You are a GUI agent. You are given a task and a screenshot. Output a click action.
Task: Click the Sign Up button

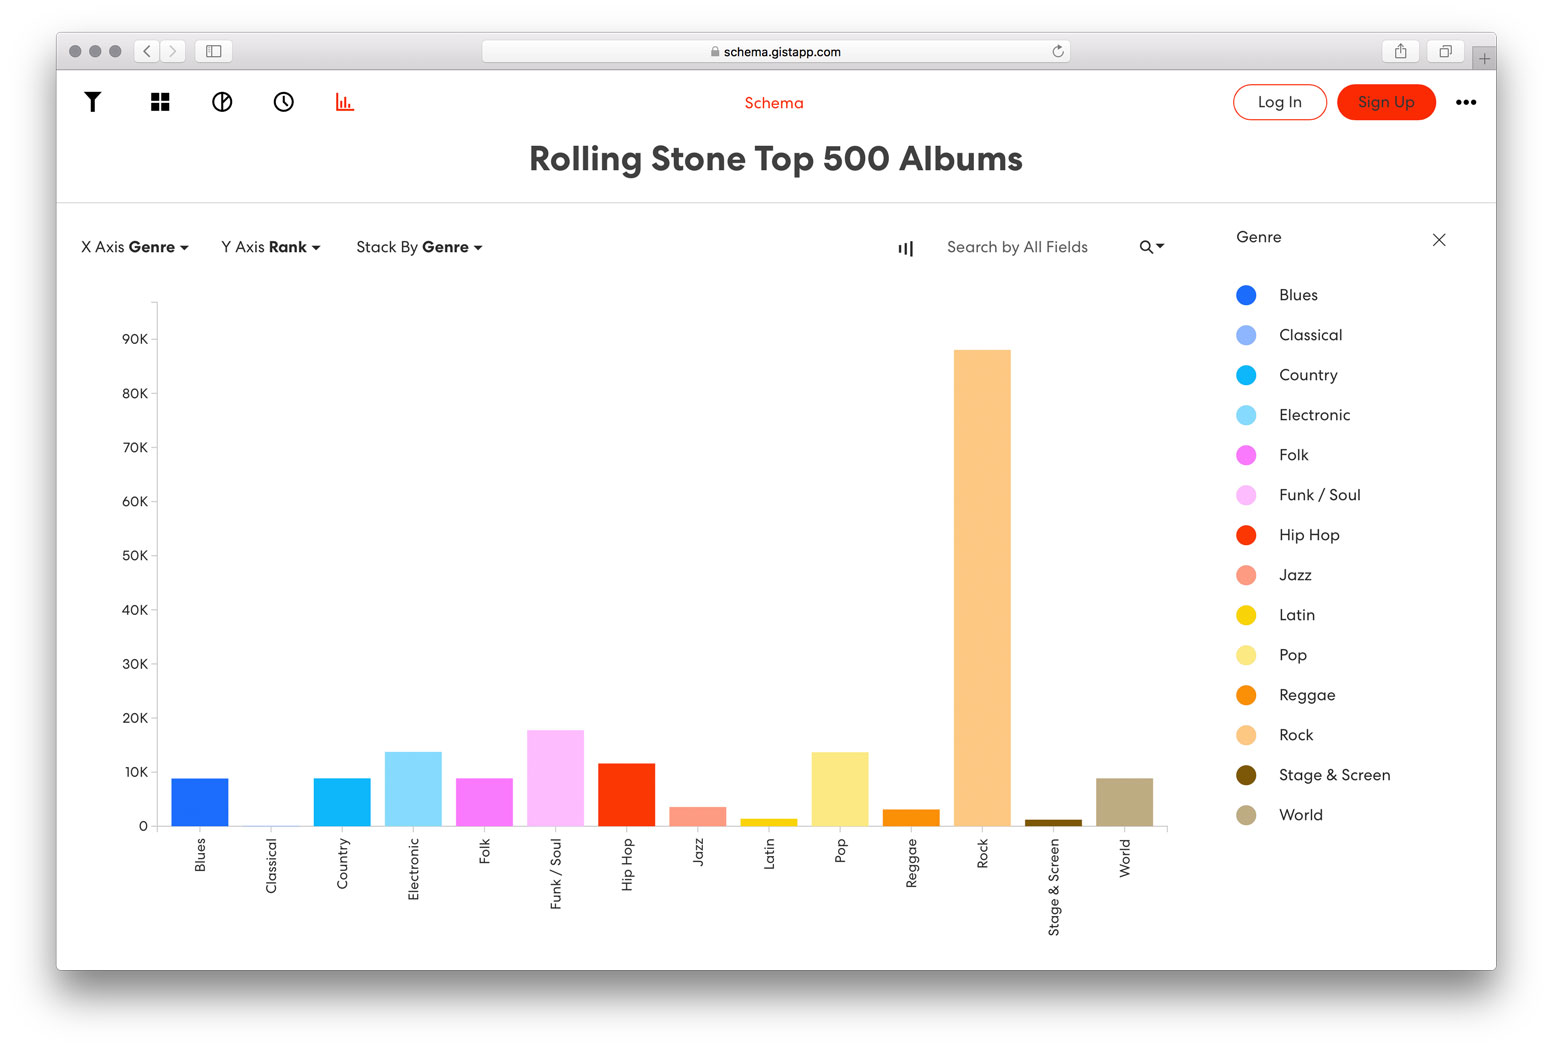(x=1386, y=102)
